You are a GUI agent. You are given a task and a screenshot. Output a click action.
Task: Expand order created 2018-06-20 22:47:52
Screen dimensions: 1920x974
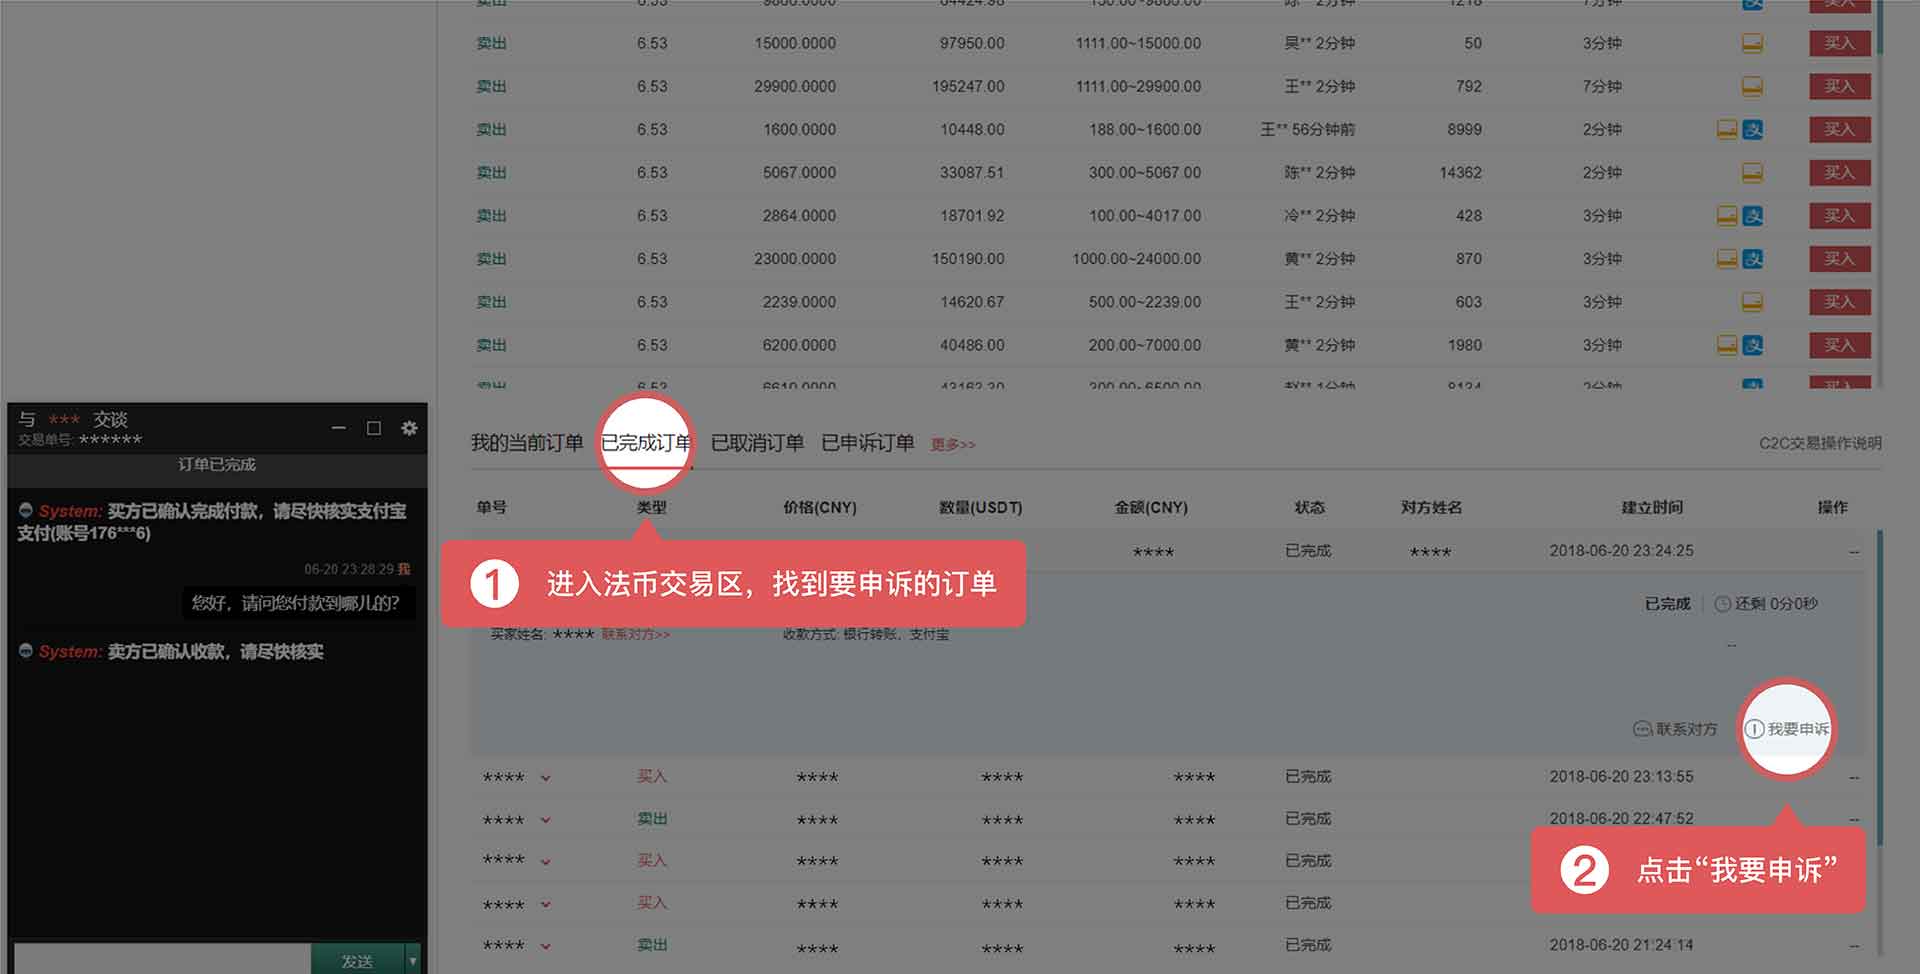(x=545, y=820)
